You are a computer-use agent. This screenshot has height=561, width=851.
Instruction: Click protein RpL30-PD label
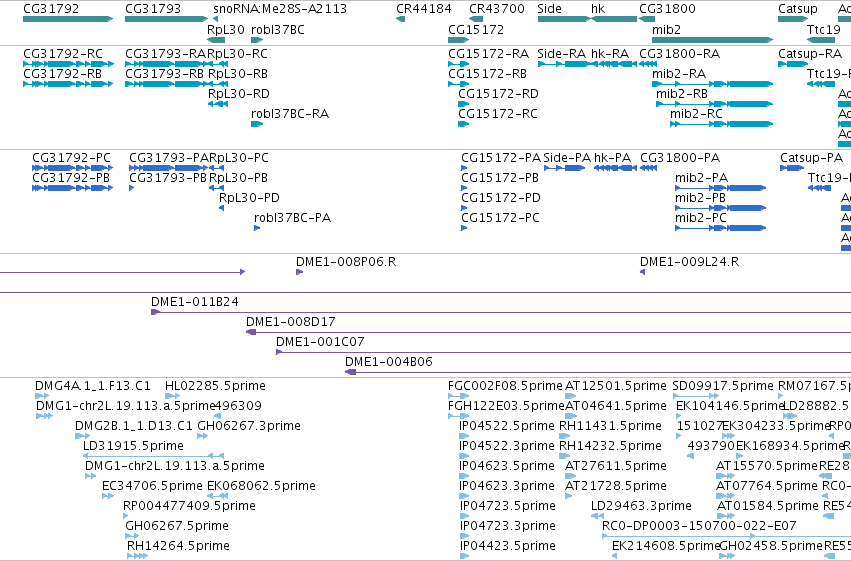249,198
